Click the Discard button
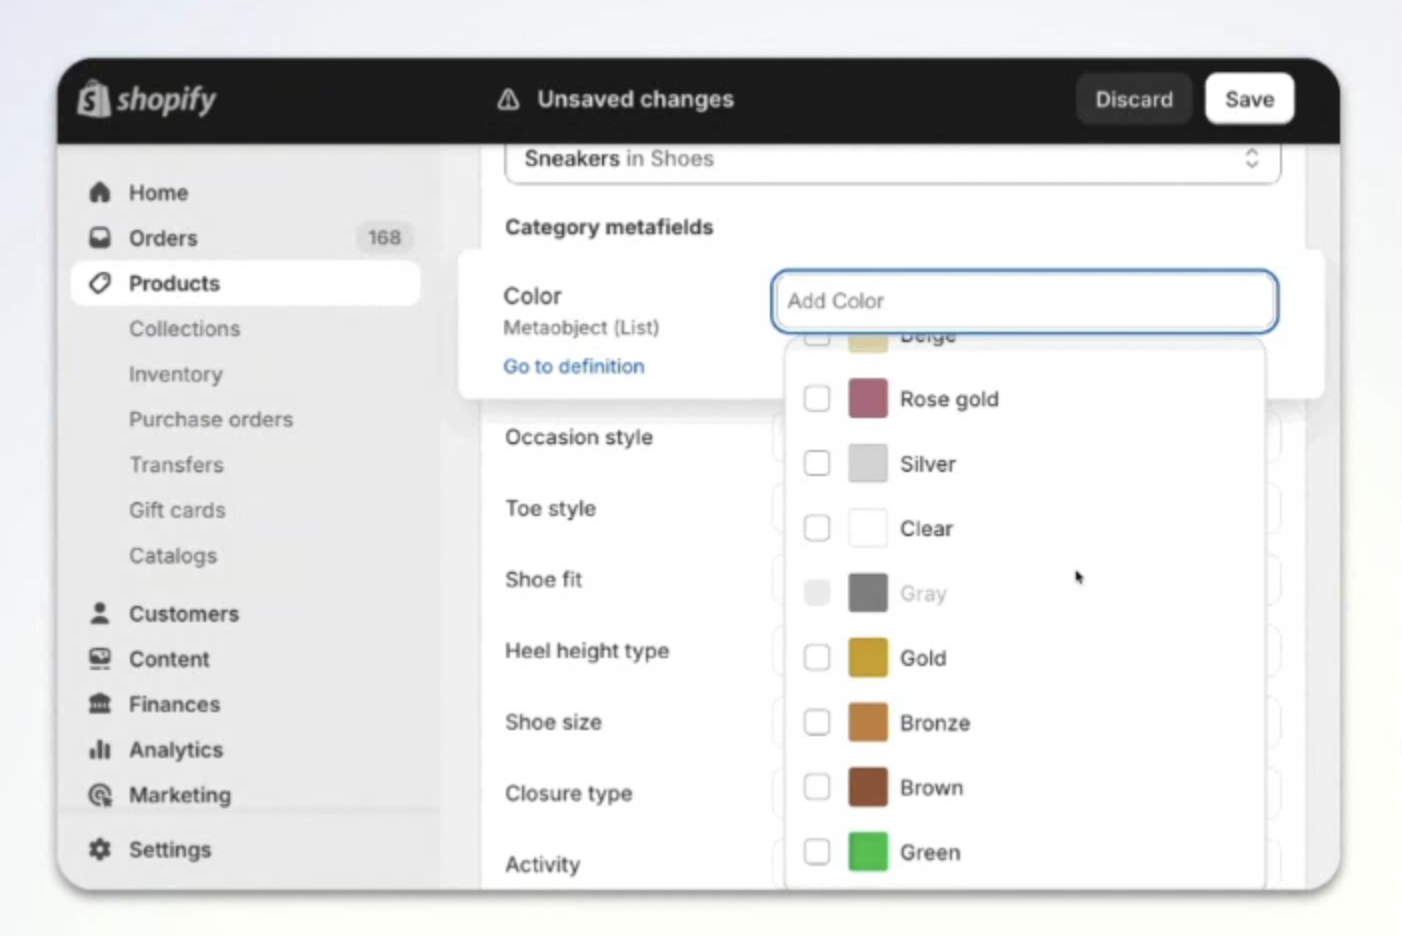The width and height of the screenshot is (1402, 936). point(1134,99)
